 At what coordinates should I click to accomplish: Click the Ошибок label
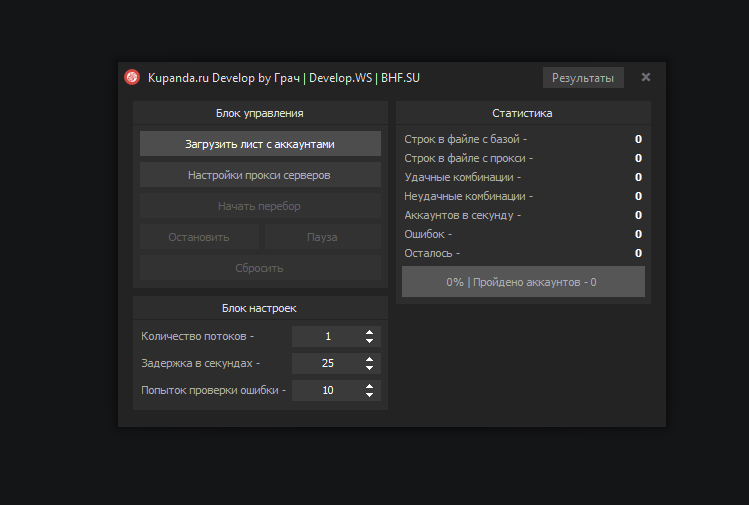(428, 234)
